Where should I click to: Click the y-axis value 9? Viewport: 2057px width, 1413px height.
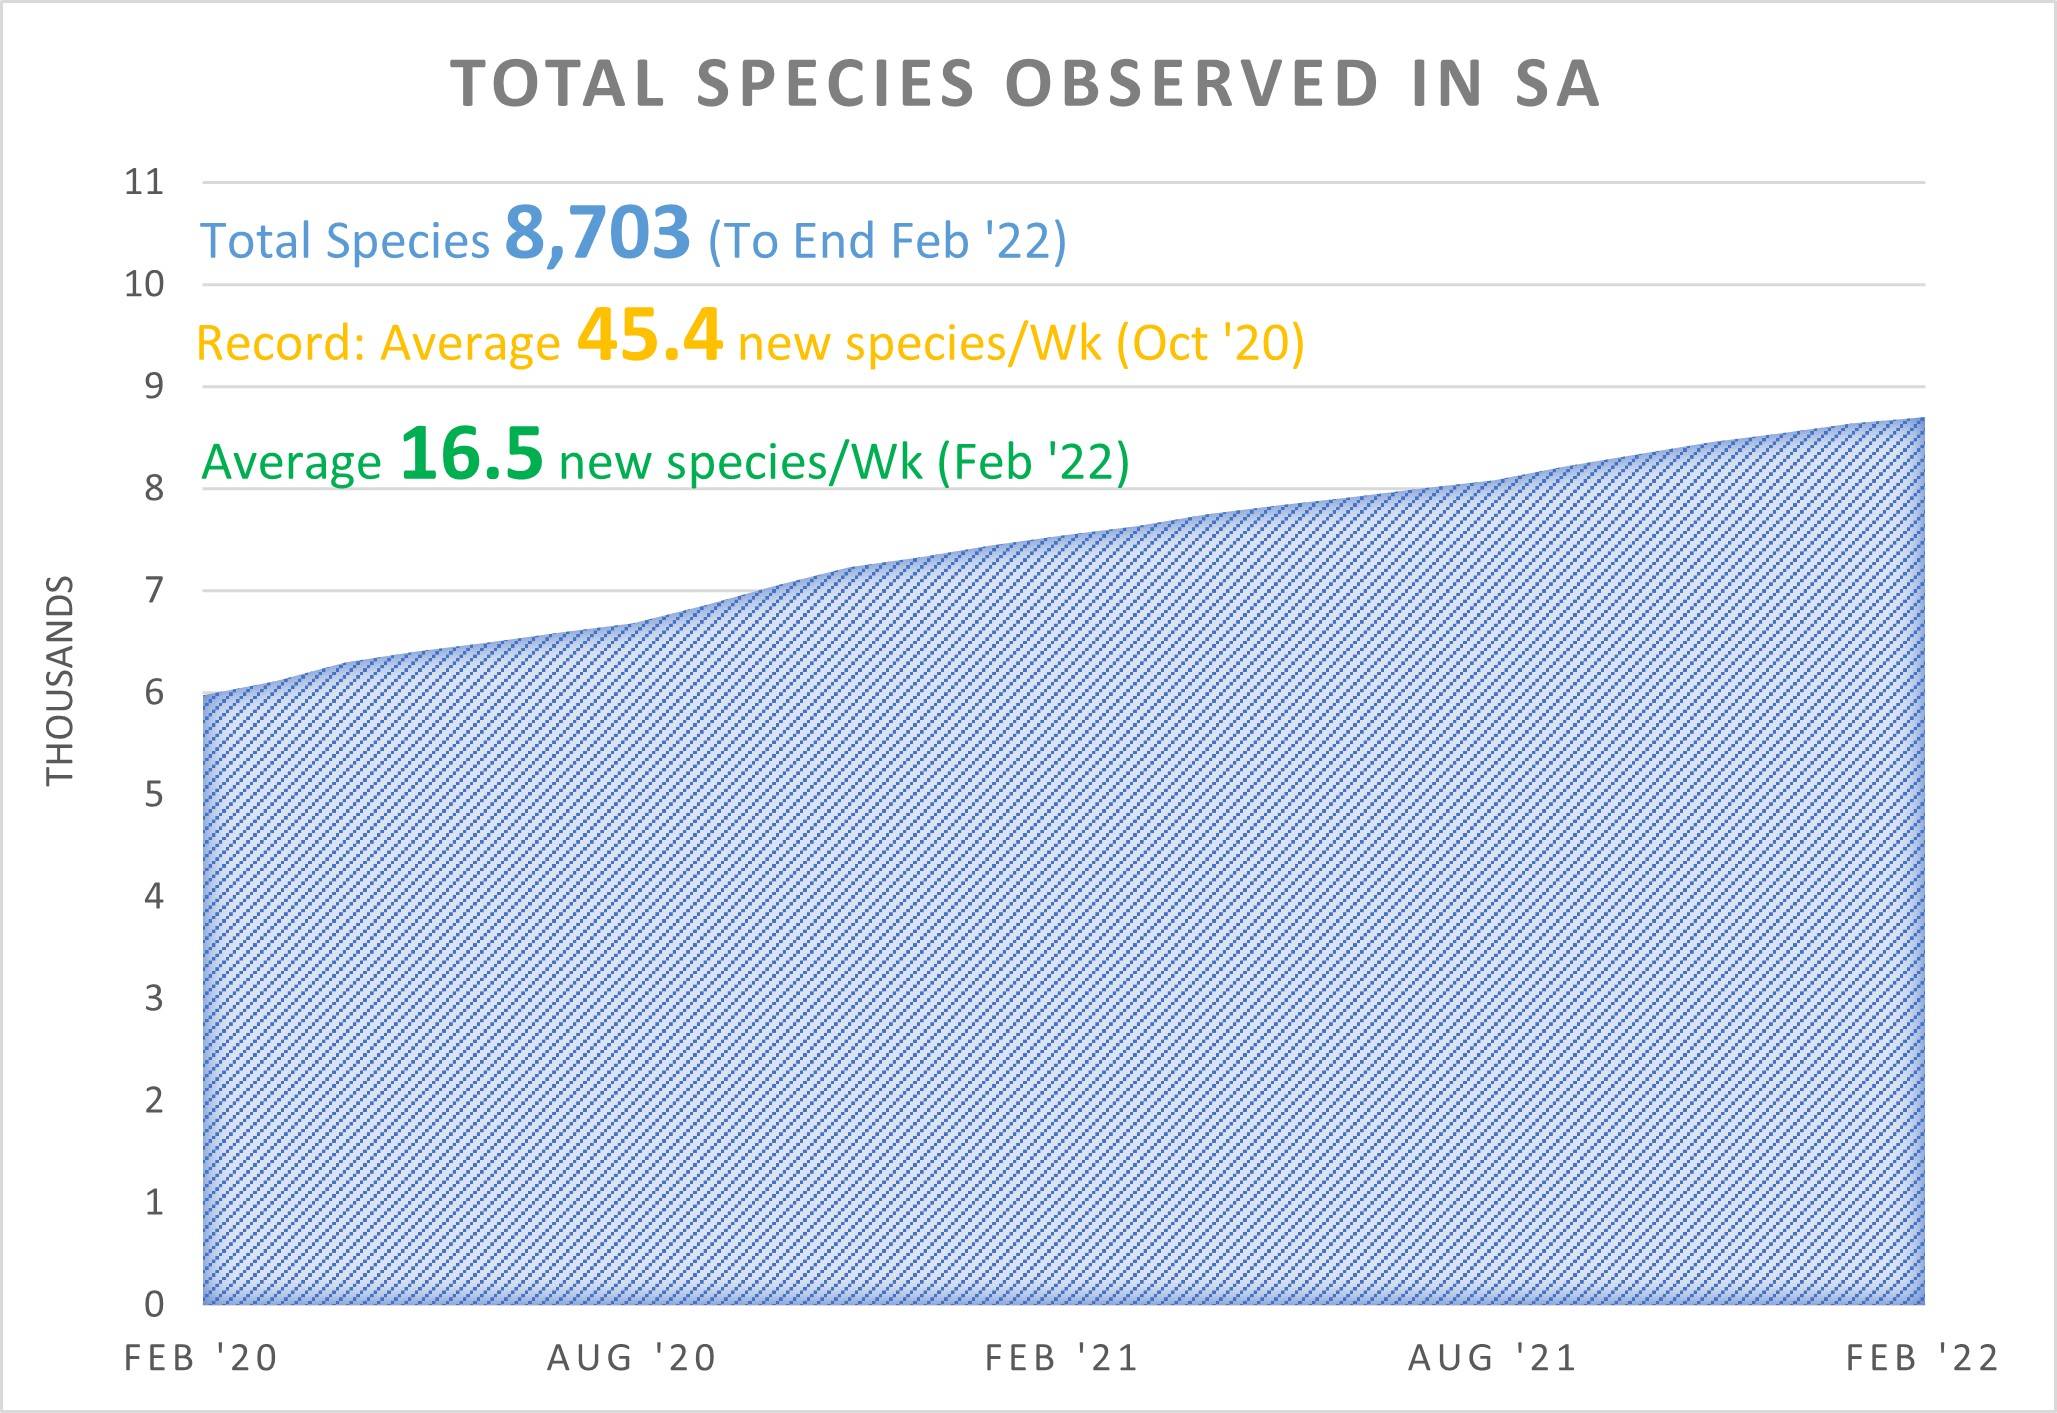pos(153,386)
